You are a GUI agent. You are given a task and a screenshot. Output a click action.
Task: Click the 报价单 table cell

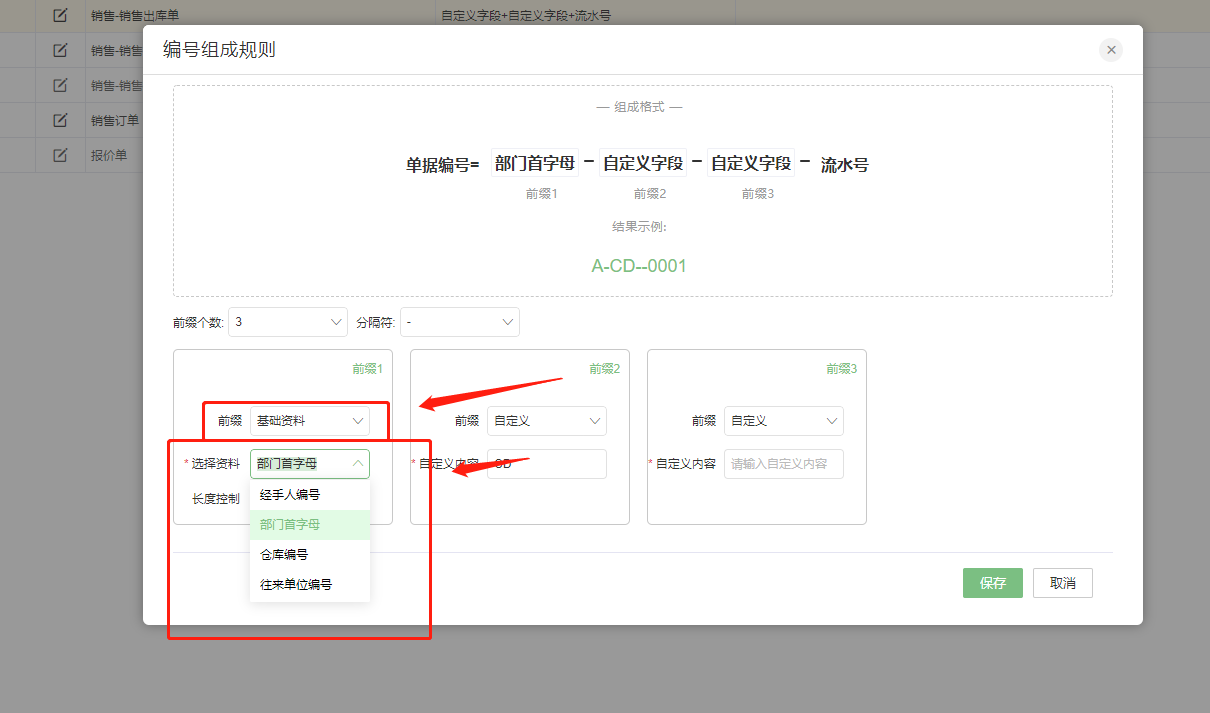[x=108, y=156]
